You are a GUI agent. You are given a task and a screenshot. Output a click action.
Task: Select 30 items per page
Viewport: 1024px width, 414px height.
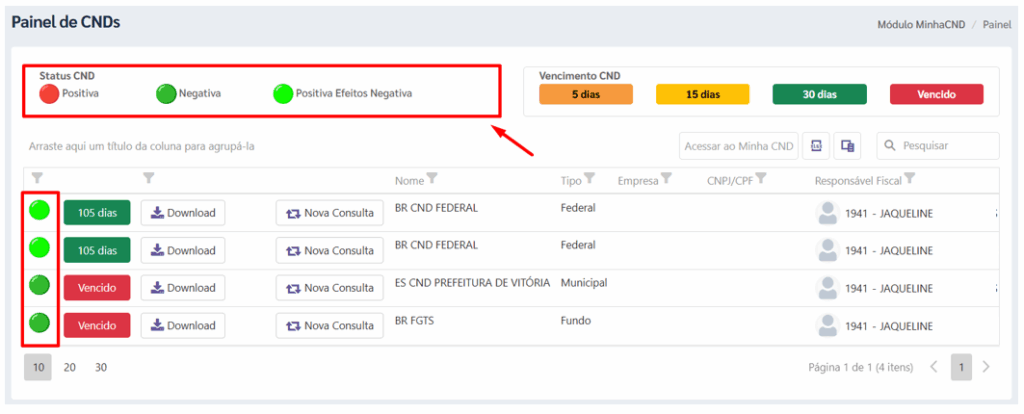(x=101, y=368)
